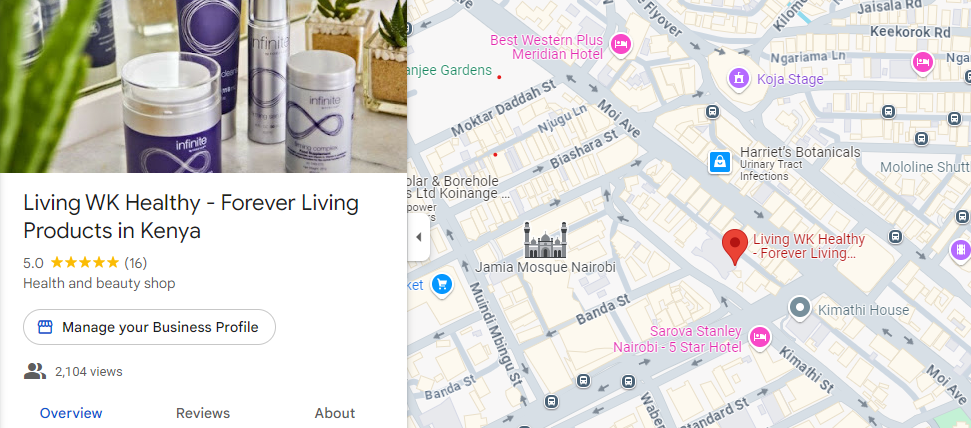Select the Jamia Mosque Nairobi landmark icon
This screenshot has height=428, width=971.
click(x=546, y=240)
